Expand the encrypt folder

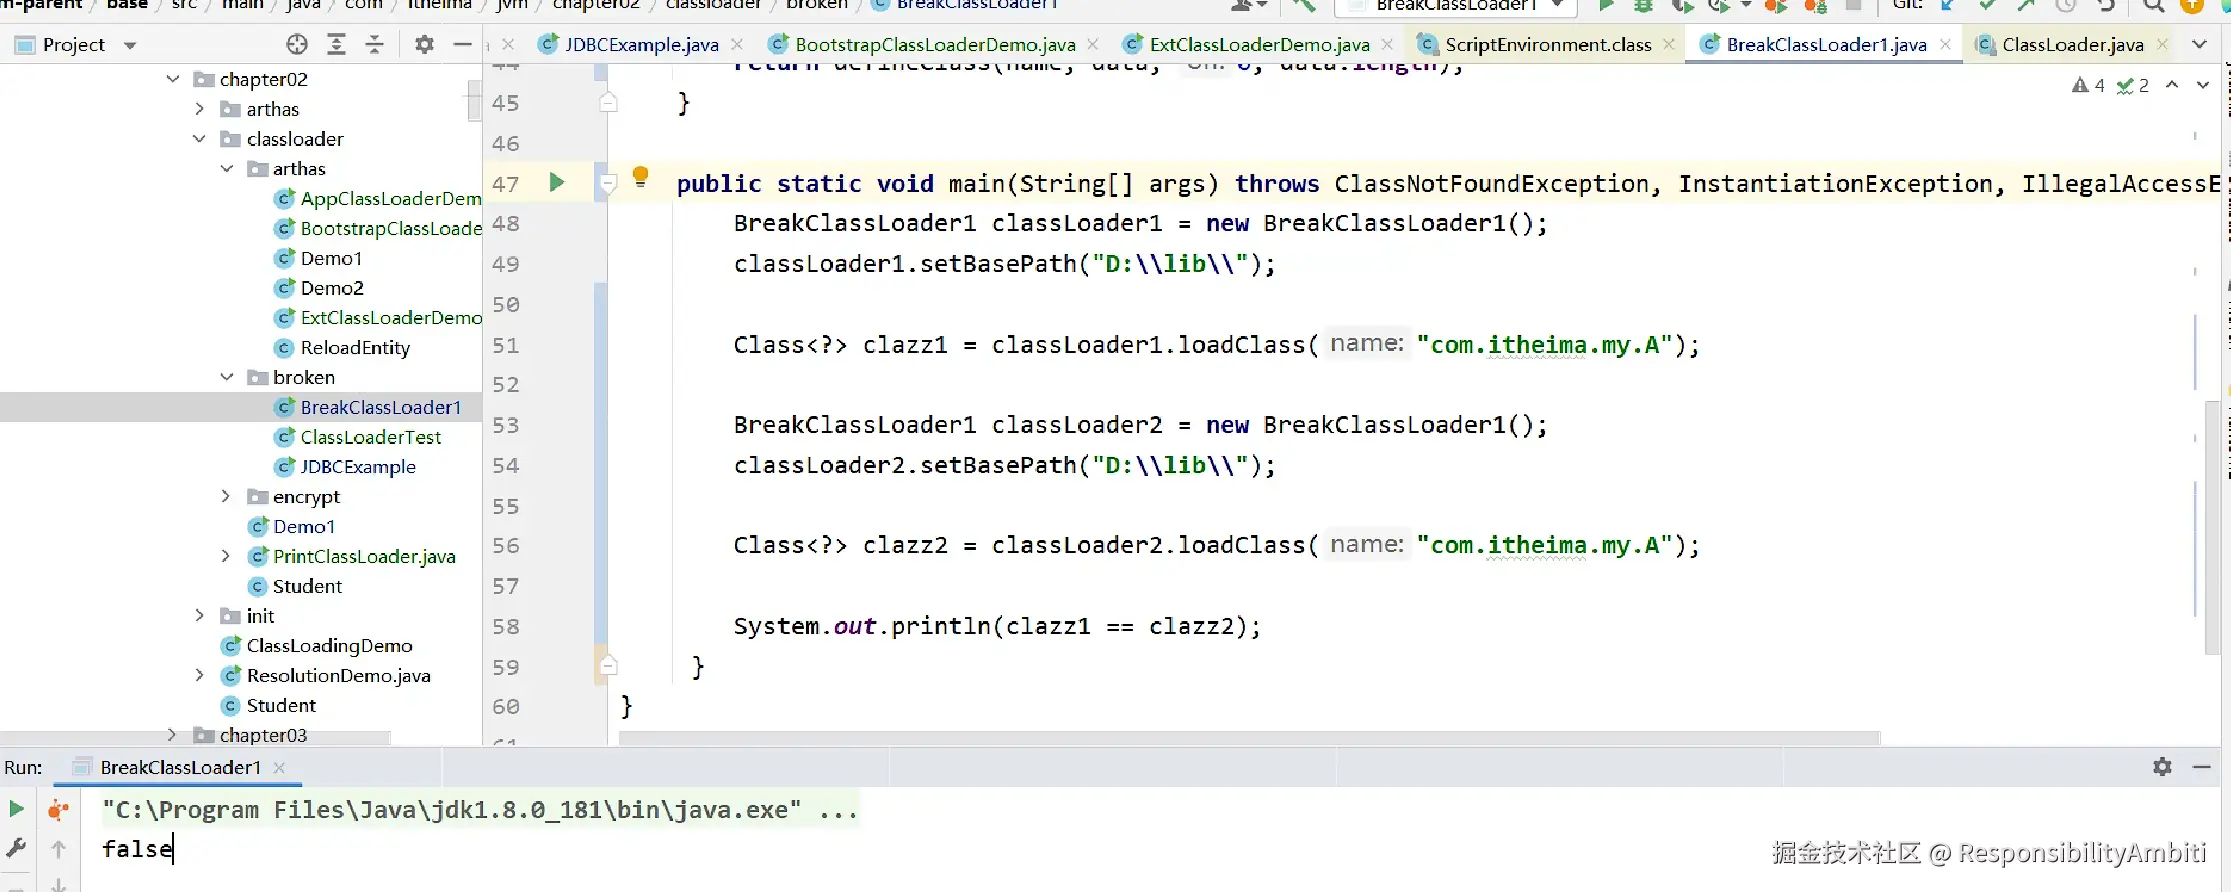[226, 496]
